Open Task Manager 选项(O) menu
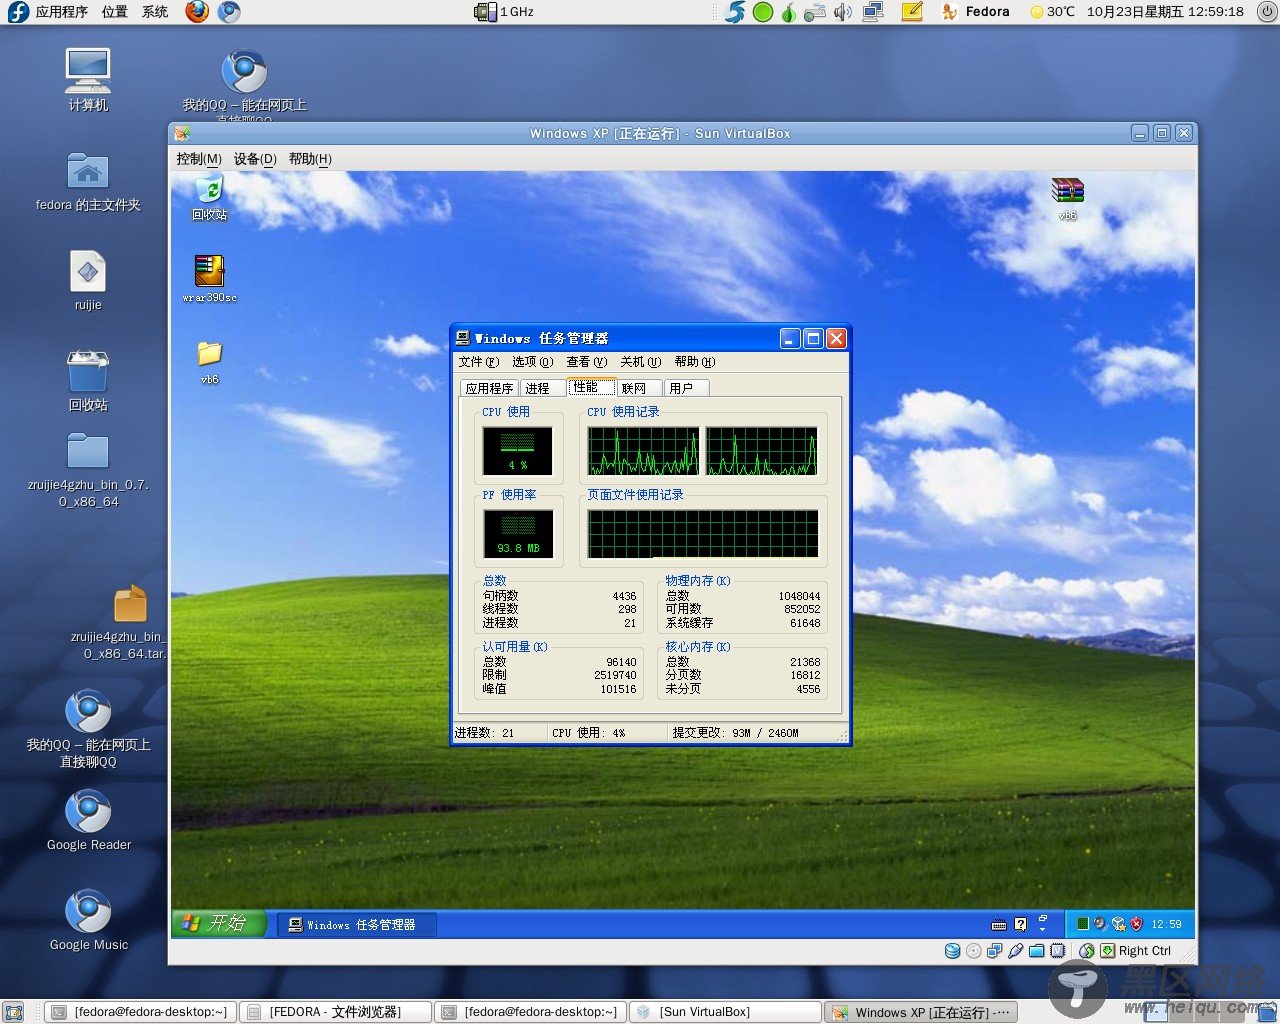The width and height of the screenshot is (1280, 1024). (532, 362)
